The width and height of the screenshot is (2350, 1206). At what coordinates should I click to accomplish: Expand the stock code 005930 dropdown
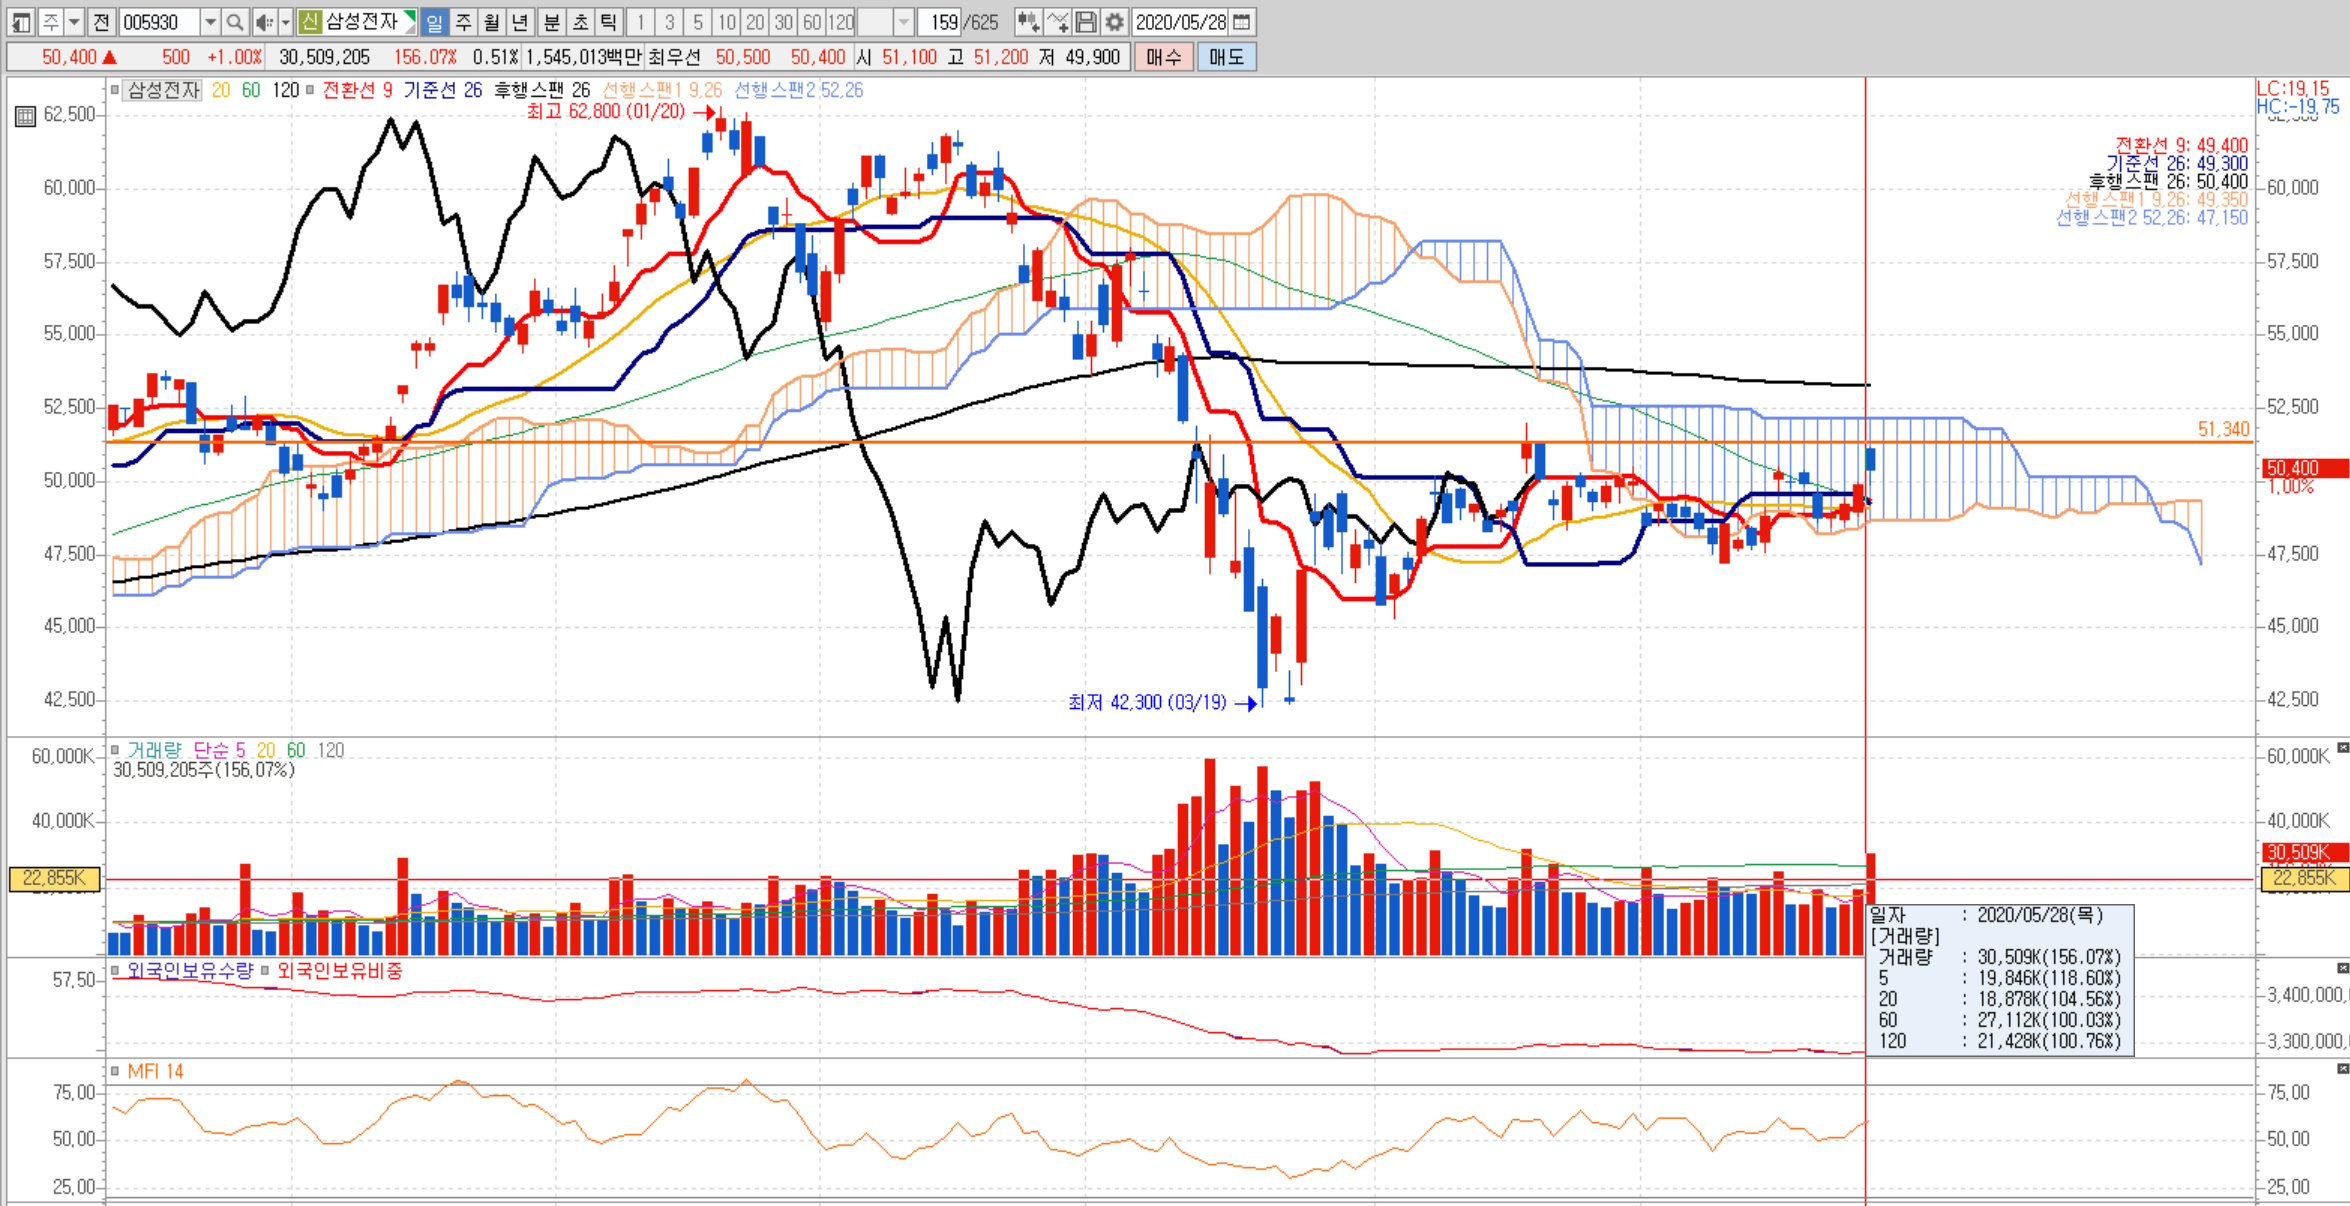(210, 22)
